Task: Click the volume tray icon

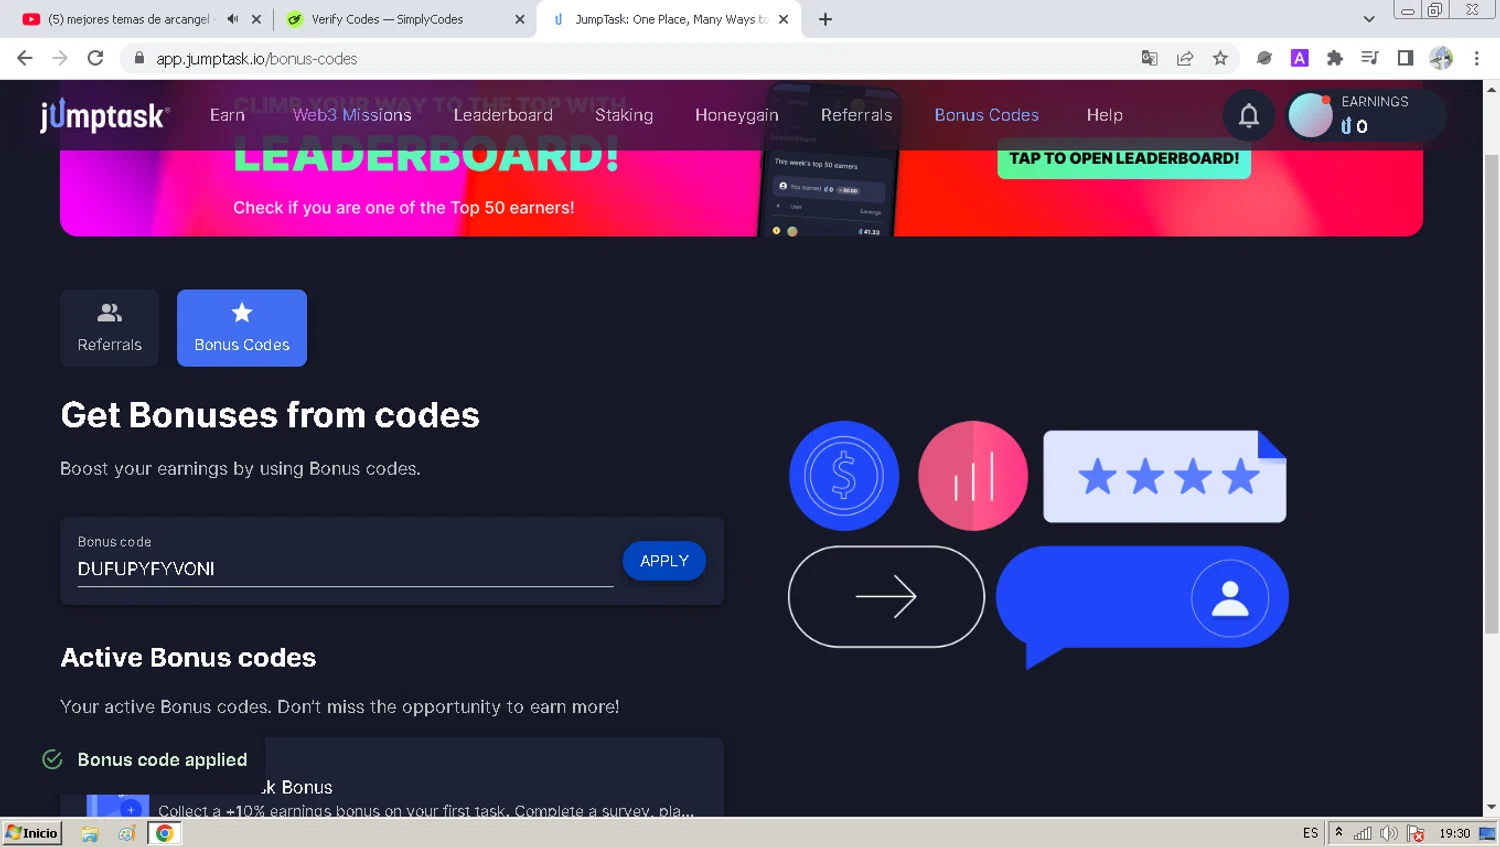Action: [1389, 833]
